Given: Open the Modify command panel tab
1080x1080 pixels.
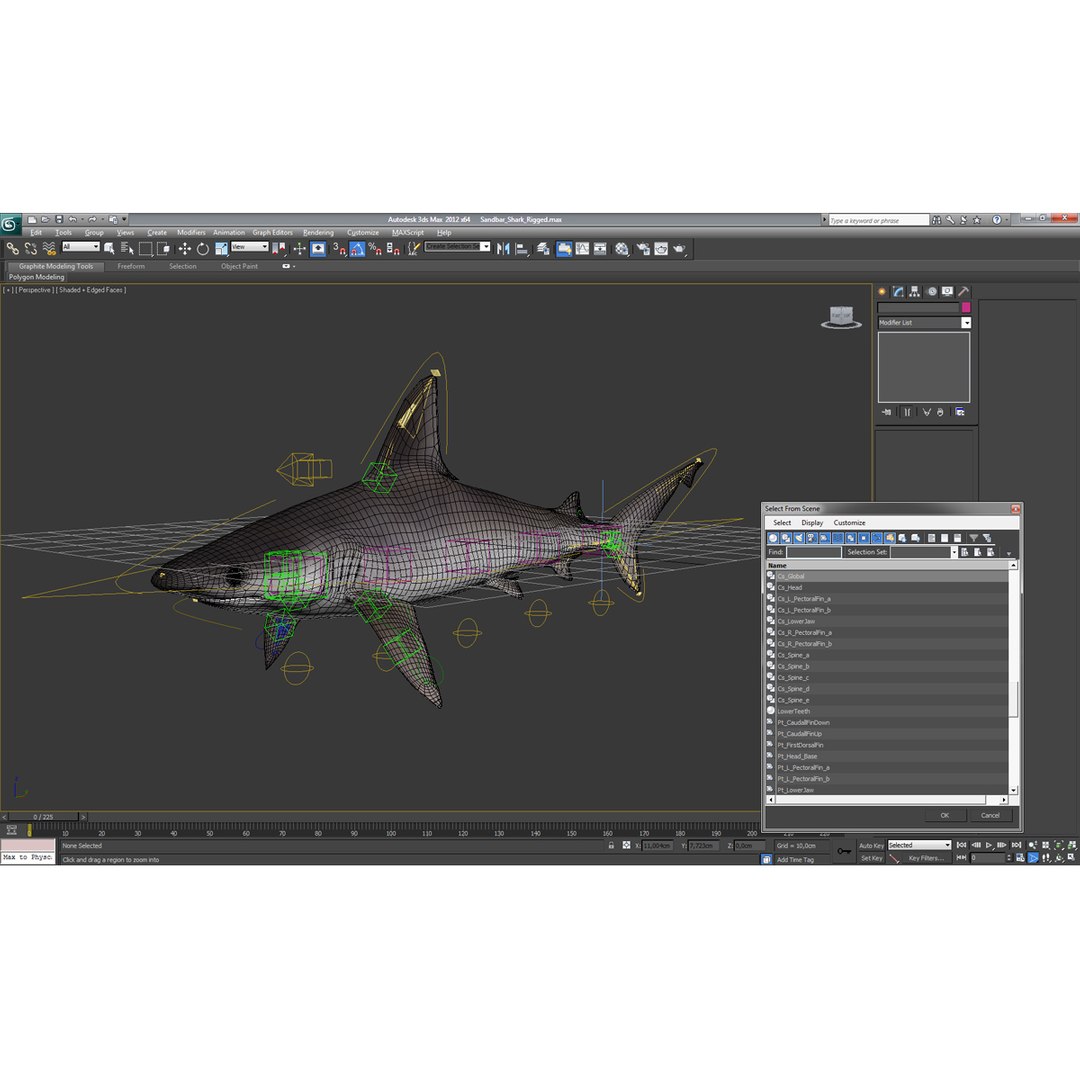Looking at the screenshot, I should click(898, 291).
